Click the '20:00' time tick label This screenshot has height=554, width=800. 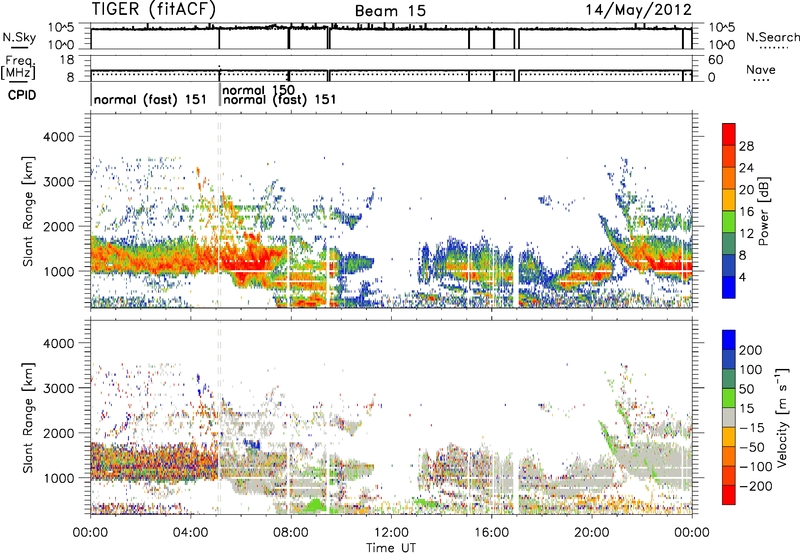point(591,533)
